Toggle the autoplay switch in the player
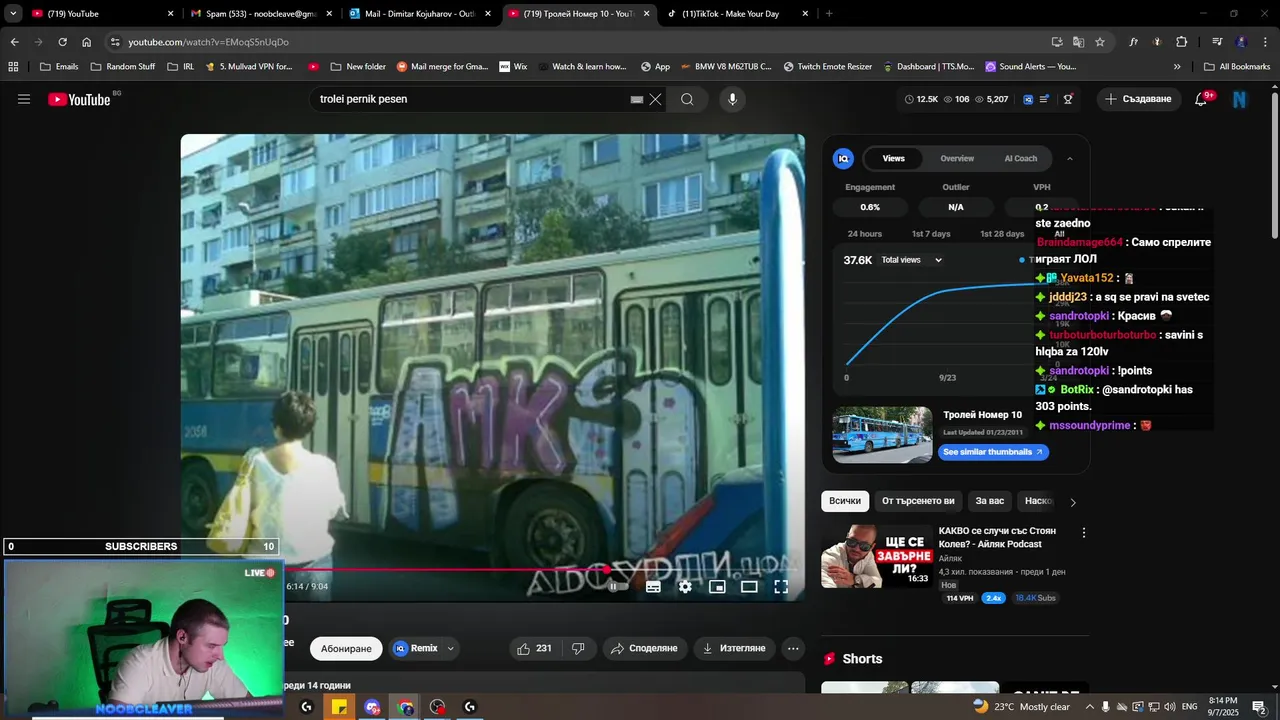Image resolution: width=1280 pixels, height=720 pixels. (617, 587)
